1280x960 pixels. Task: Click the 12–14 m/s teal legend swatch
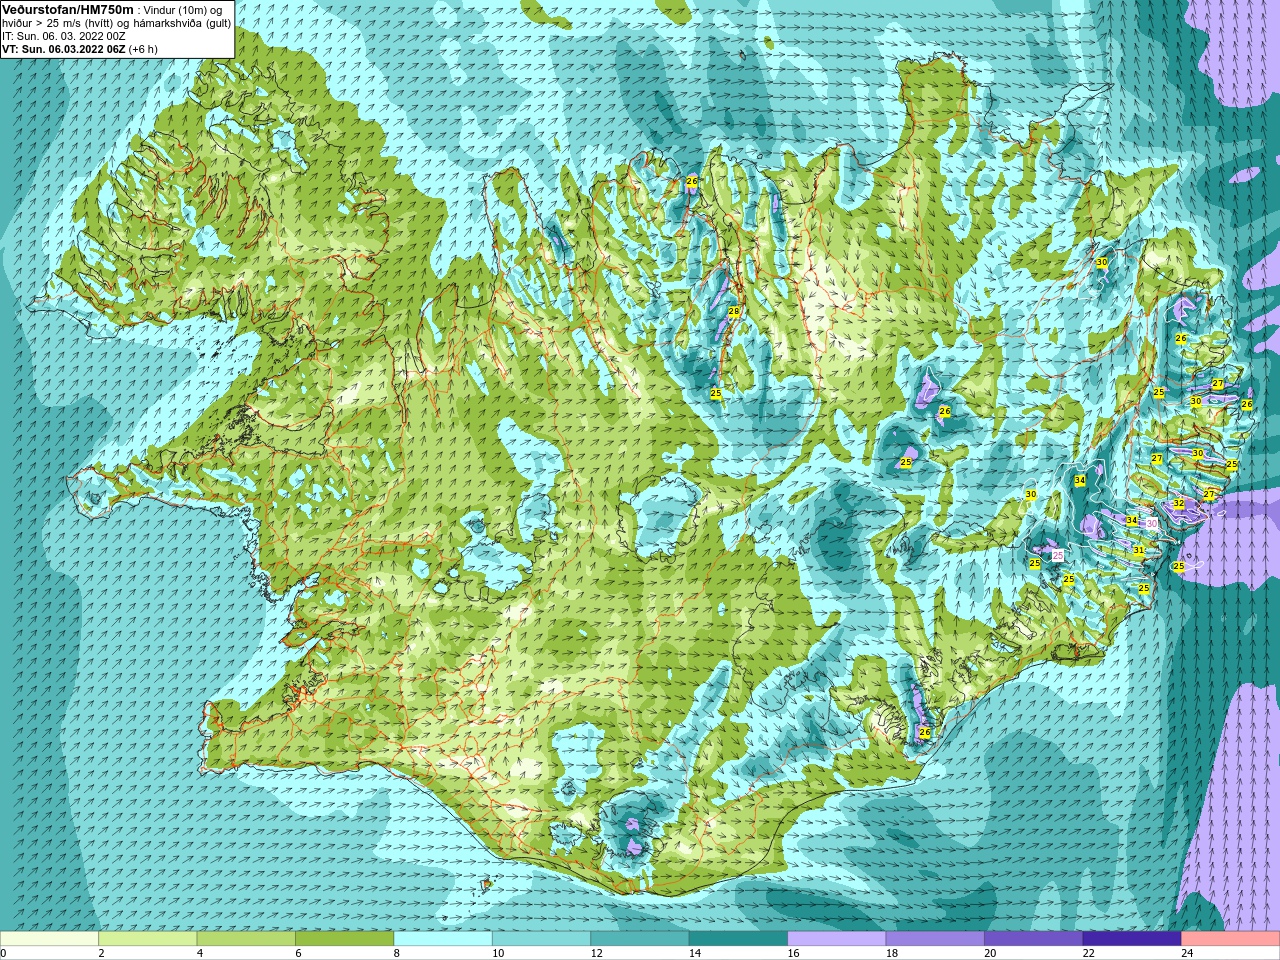coord(640,939)
